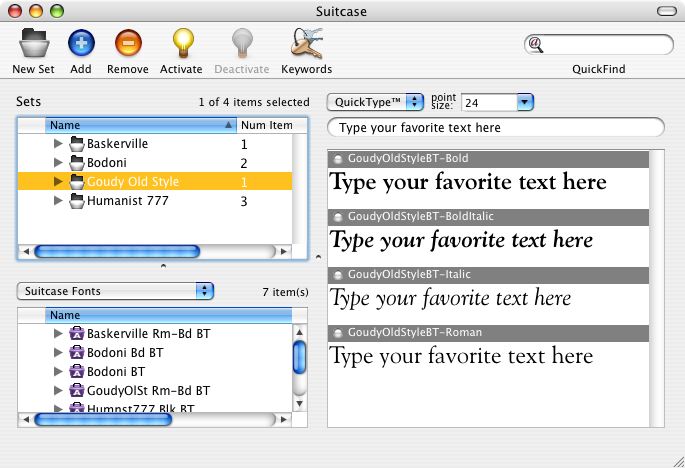The image size is (685, 468).
Task: Open the QuickType preview mode dropdown
Action: (x=375, y=102)
